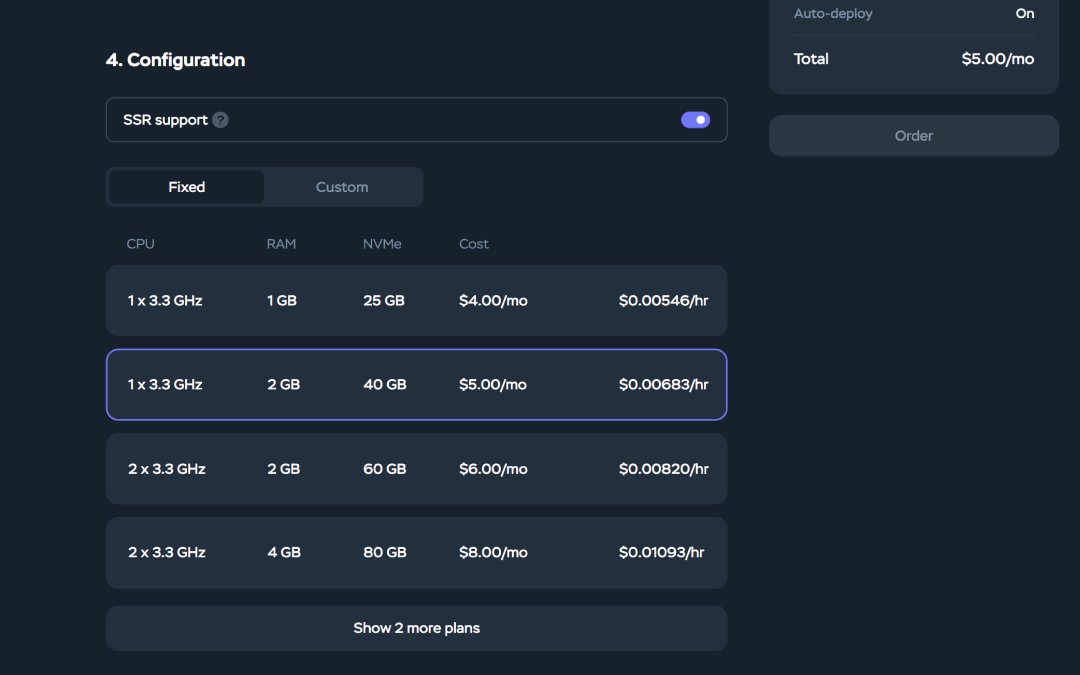Click the $0.00820/hr hourly price
This screenshot has height=675, width=1080.
663,469
